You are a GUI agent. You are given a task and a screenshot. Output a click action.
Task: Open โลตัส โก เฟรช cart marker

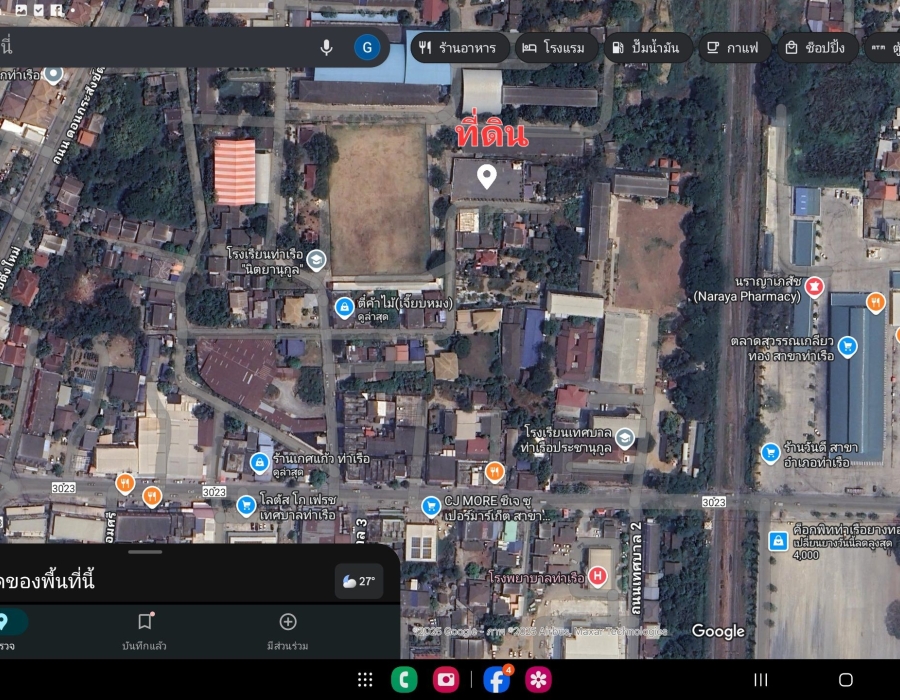coord(246,506)
